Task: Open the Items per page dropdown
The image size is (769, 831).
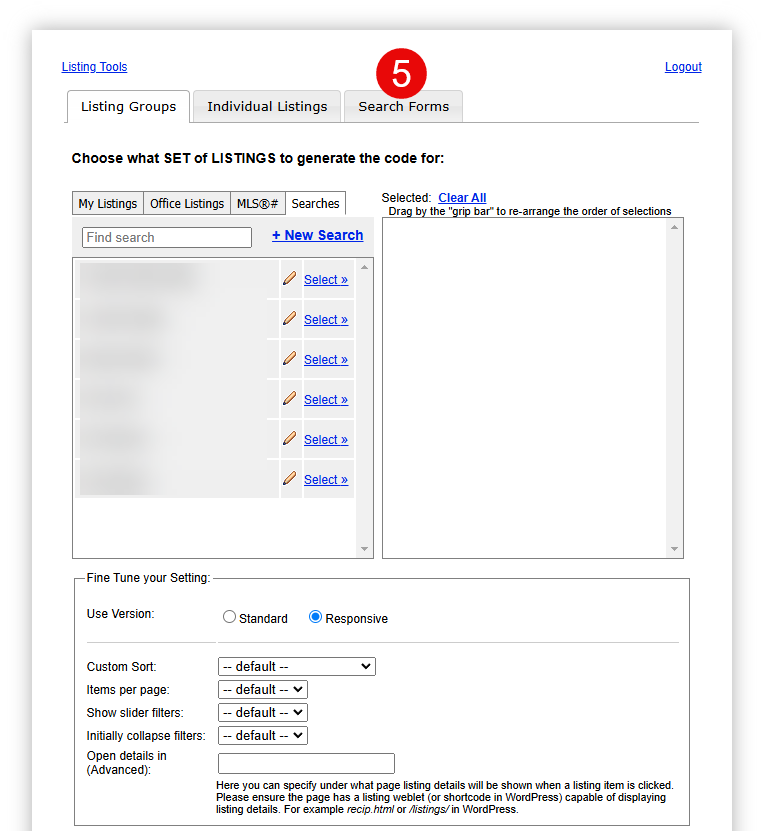Action: click(263, 689)
